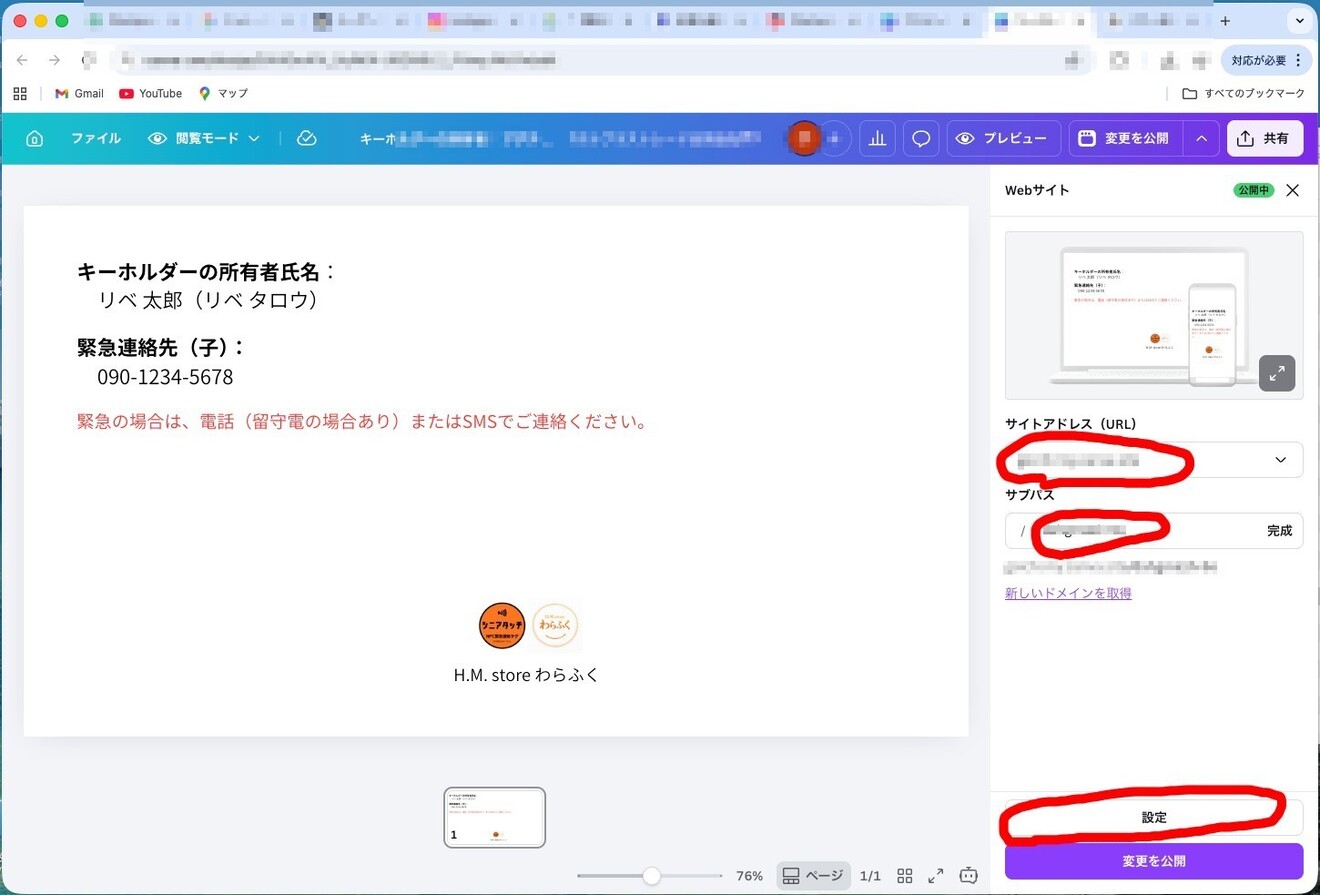Click the 1/1 page counter

tap(870, 876)
